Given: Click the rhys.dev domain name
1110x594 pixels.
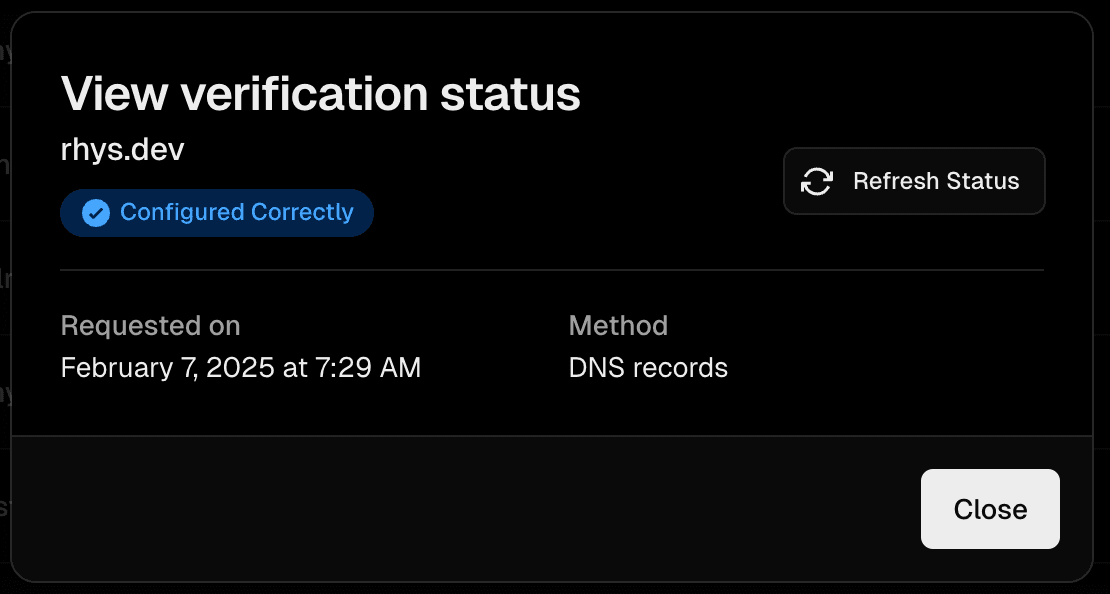Looking at the screenshot, I should coord(122,149).
